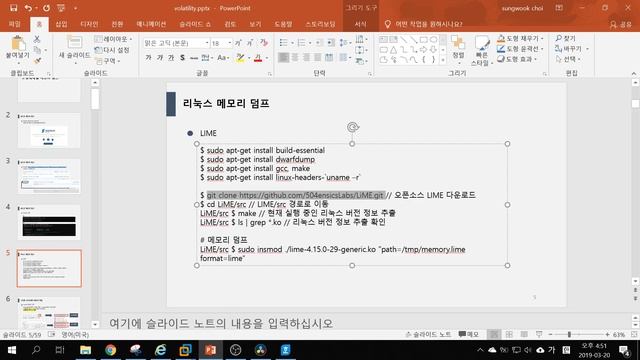Viewport: 640px width, 360px height.
Task: Toggle center text alignment
Action: pos(295,58)
